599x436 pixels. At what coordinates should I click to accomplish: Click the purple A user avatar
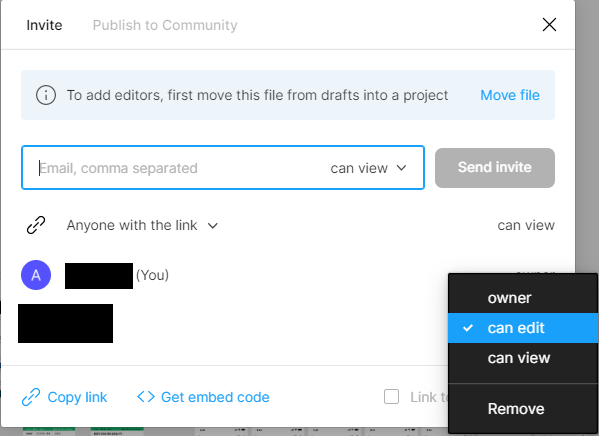tap(36, 275)
